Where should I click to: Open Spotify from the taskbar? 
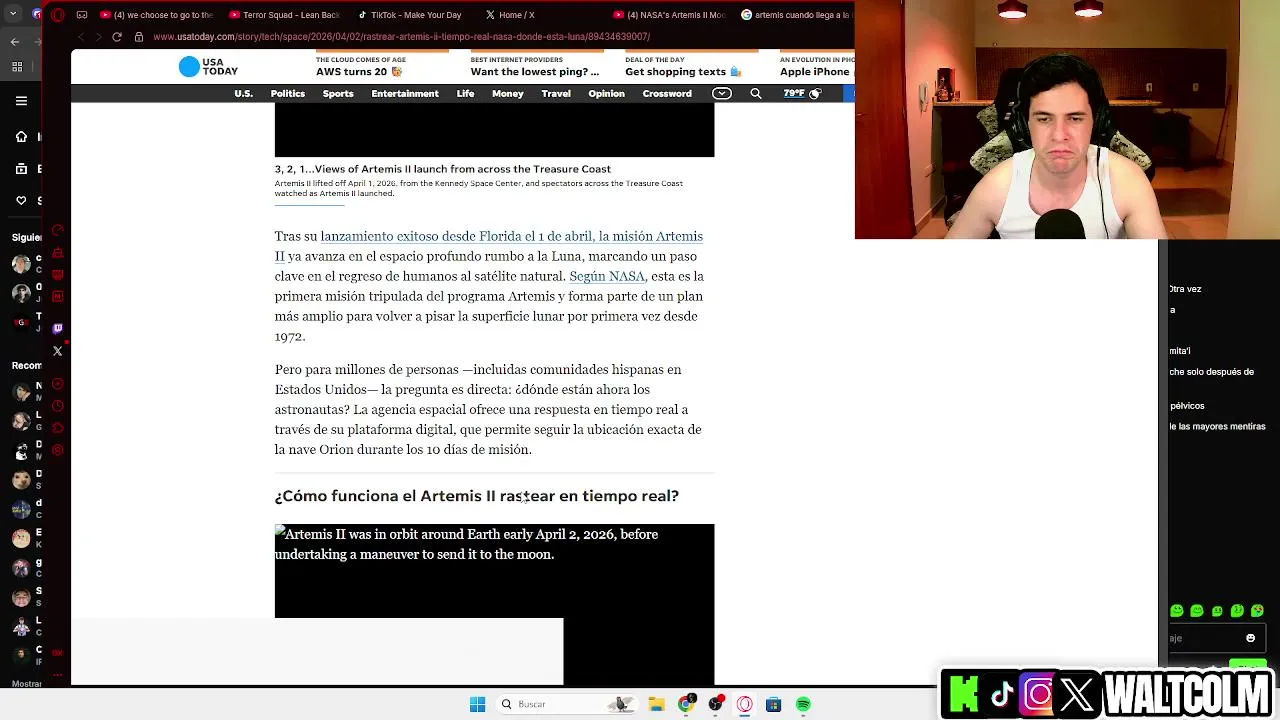803,704
